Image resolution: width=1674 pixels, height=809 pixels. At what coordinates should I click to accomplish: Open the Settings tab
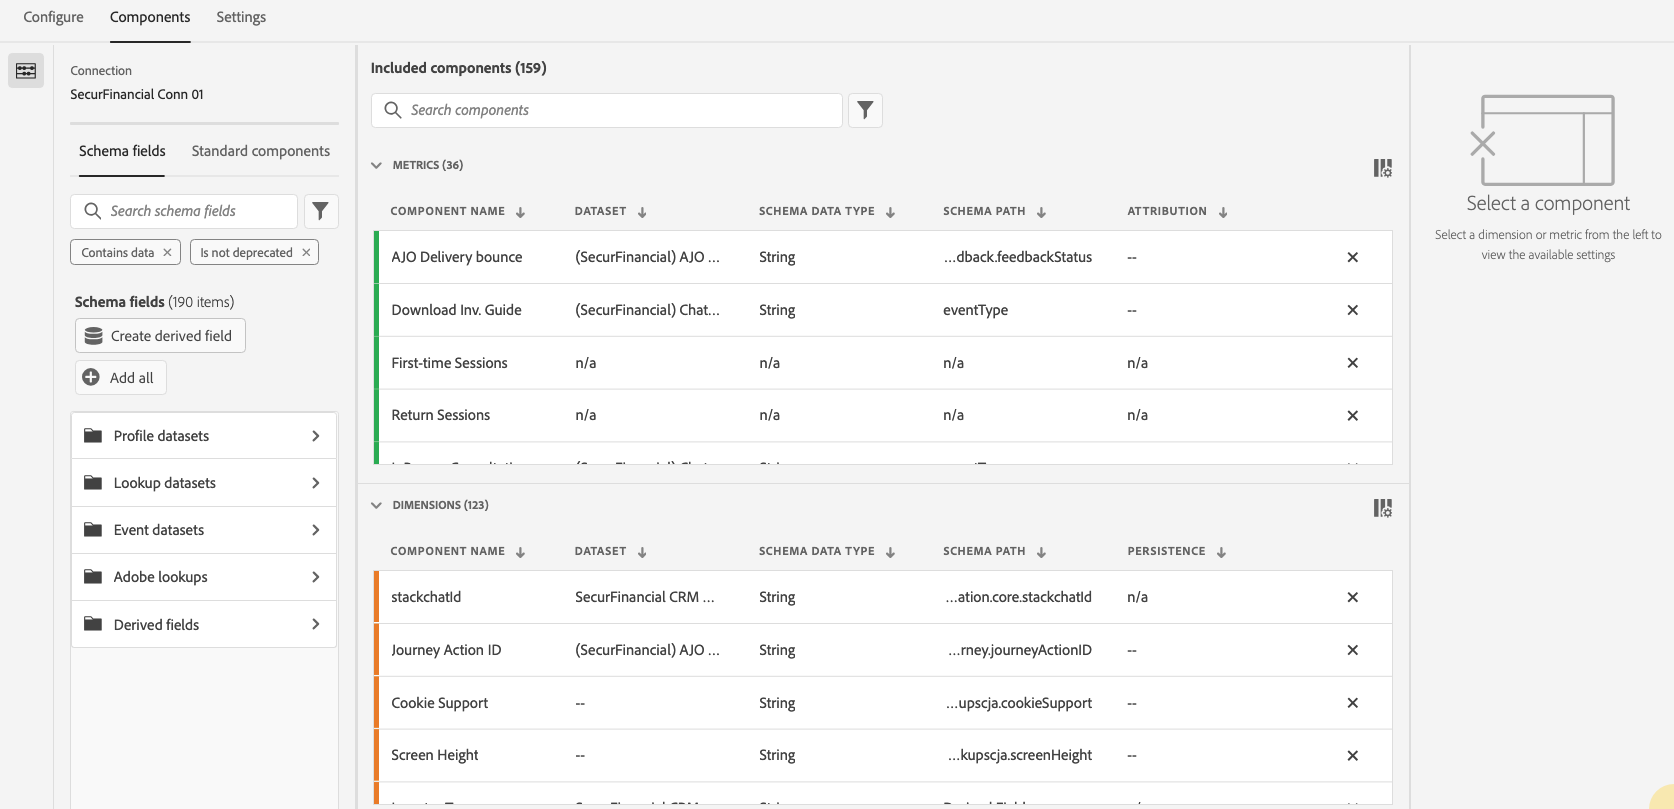pyautogui.click(x=241, y=17)
